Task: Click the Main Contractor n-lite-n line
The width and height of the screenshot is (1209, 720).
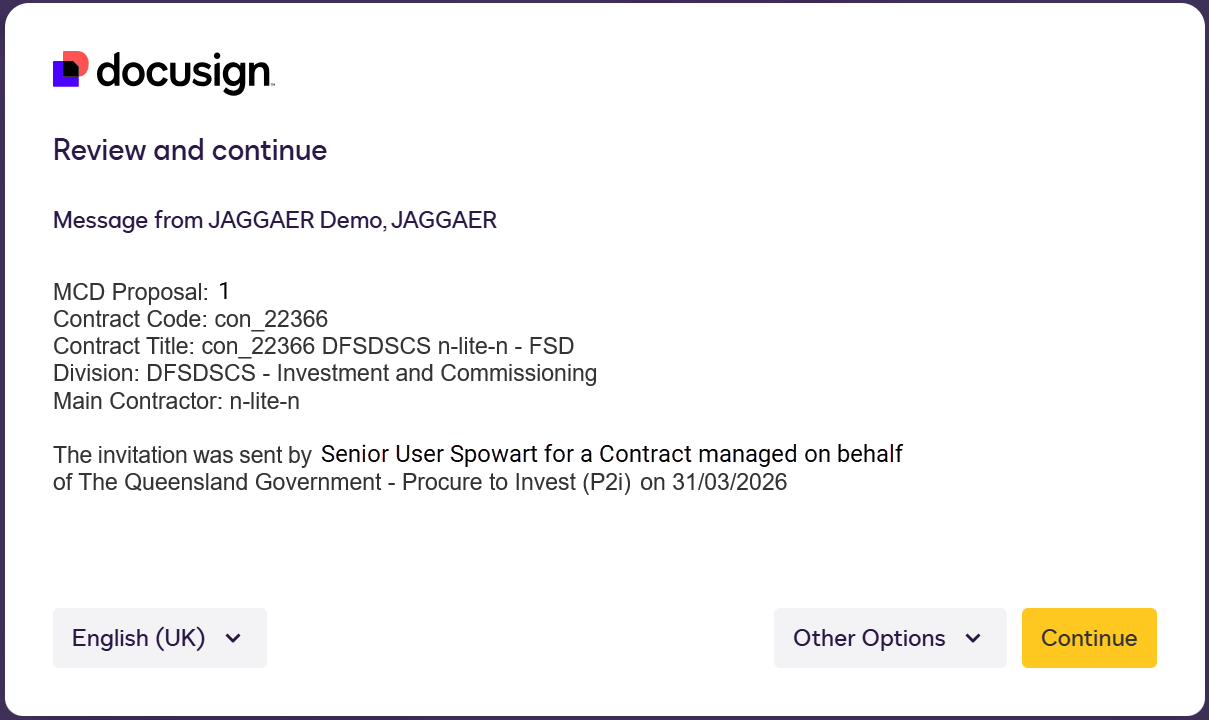Action: pos(176,401)
